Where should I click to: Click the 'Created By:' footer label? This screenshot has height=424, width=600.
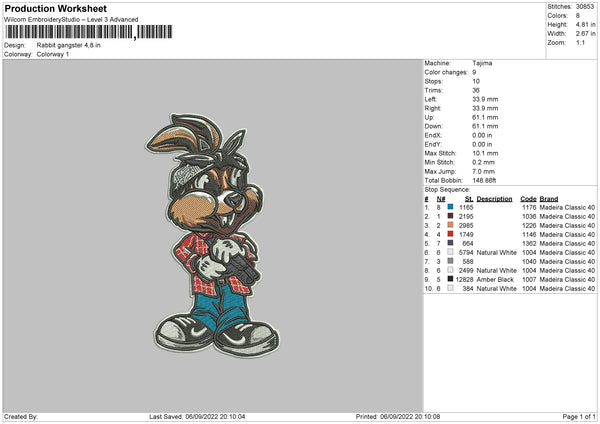coord(21,417)
